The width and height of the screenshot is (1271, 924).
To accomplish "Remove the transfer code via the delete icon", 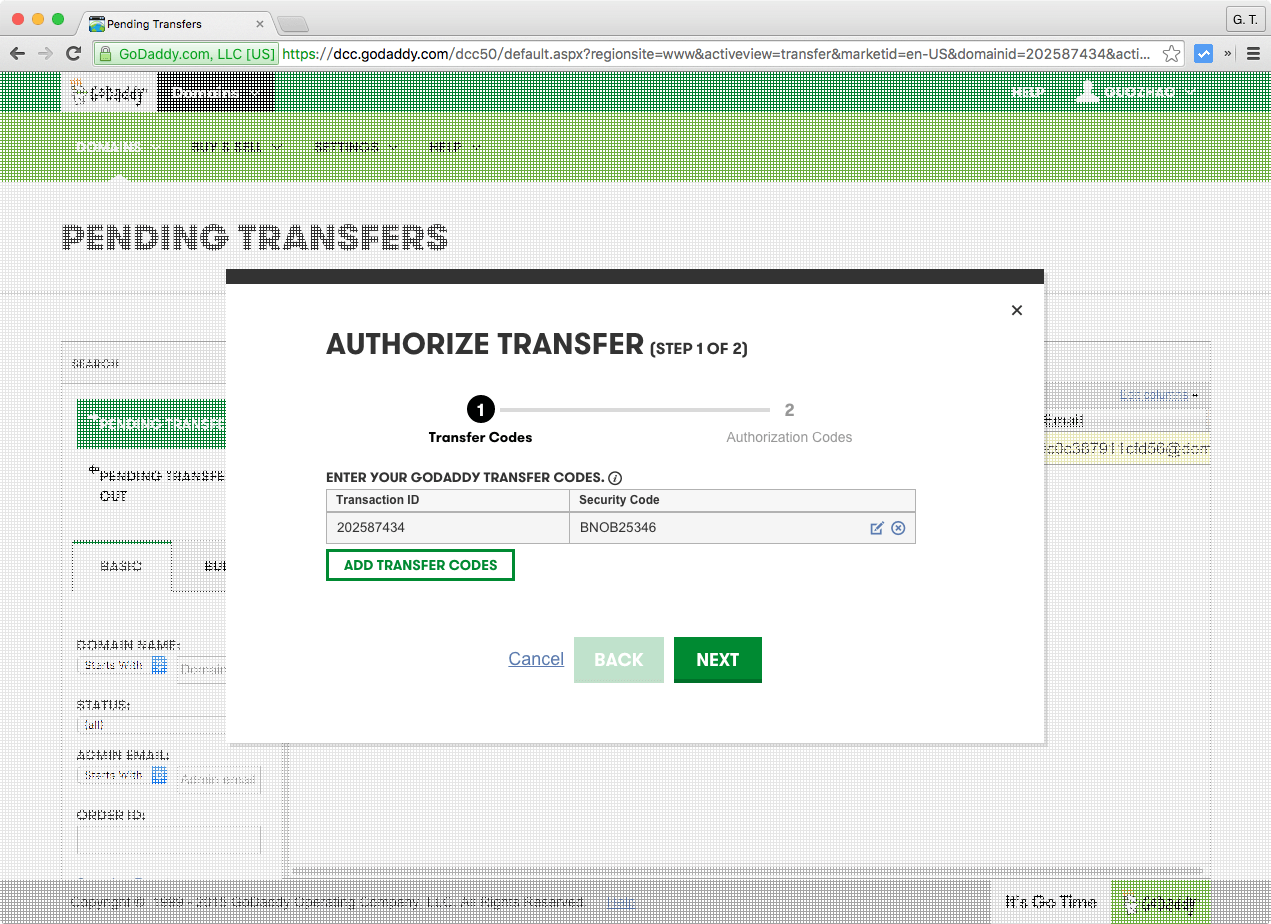I will 898,528.
